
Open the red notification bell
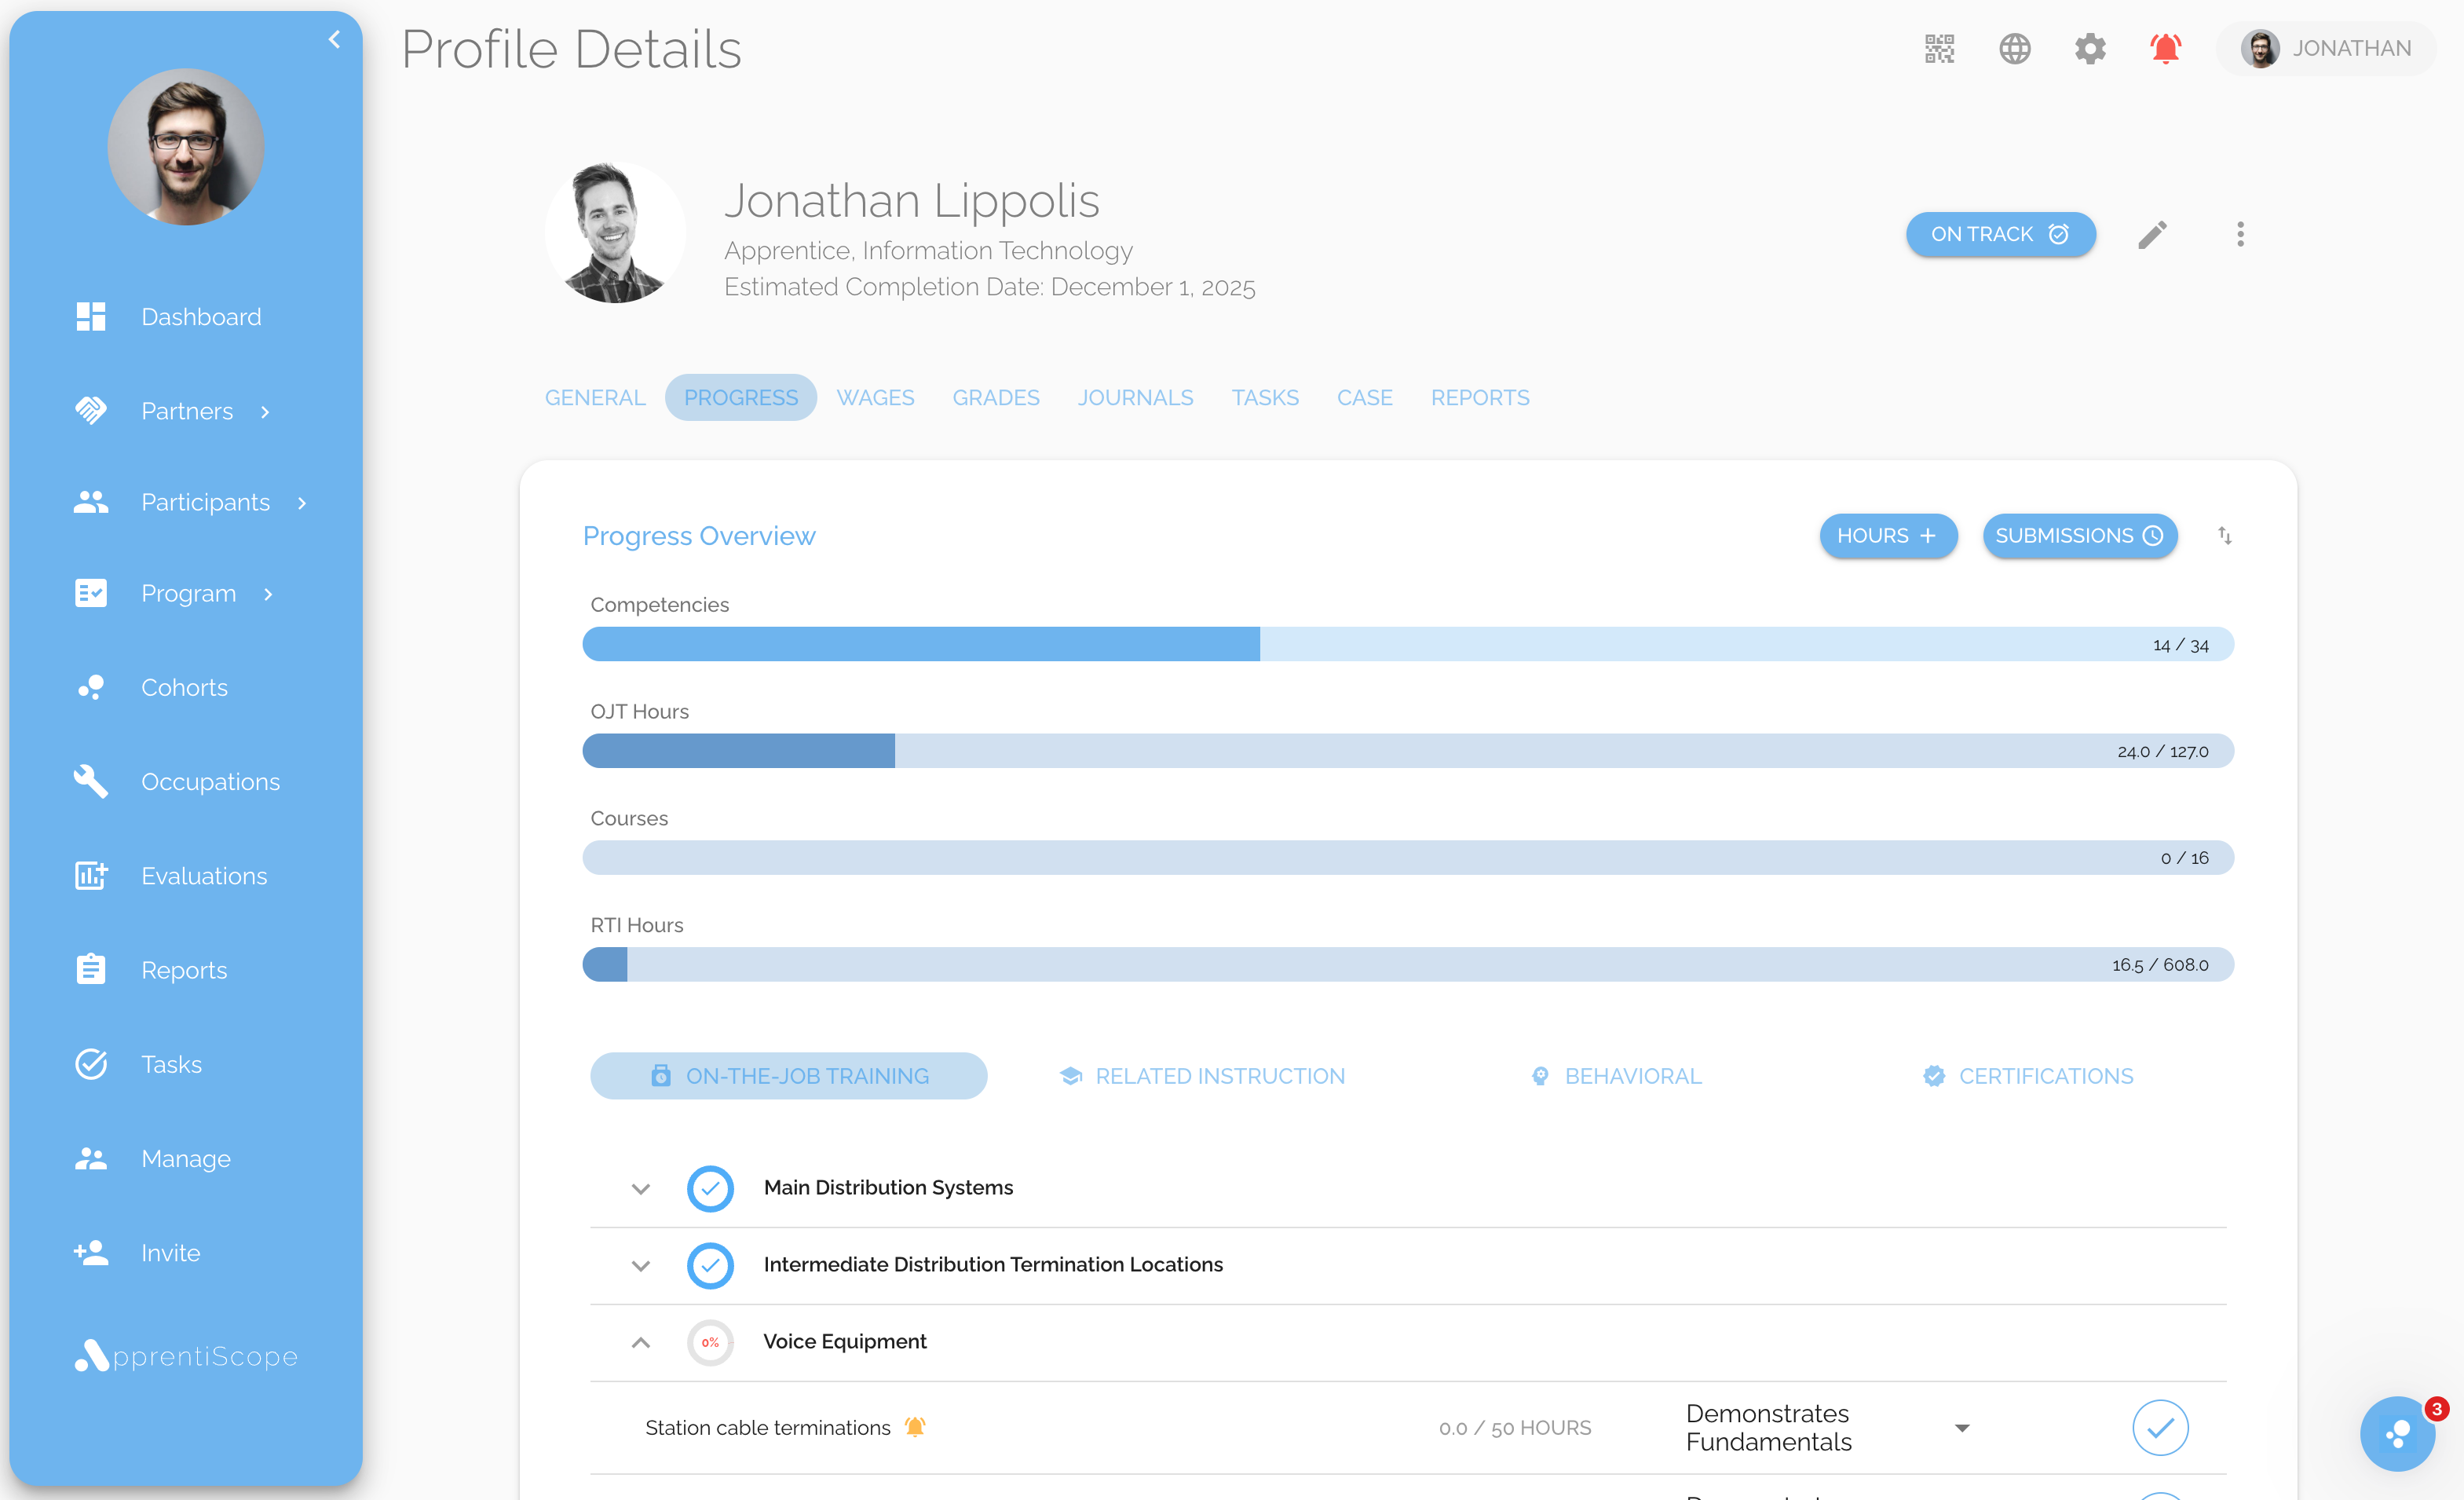[x=2165, y=48]
